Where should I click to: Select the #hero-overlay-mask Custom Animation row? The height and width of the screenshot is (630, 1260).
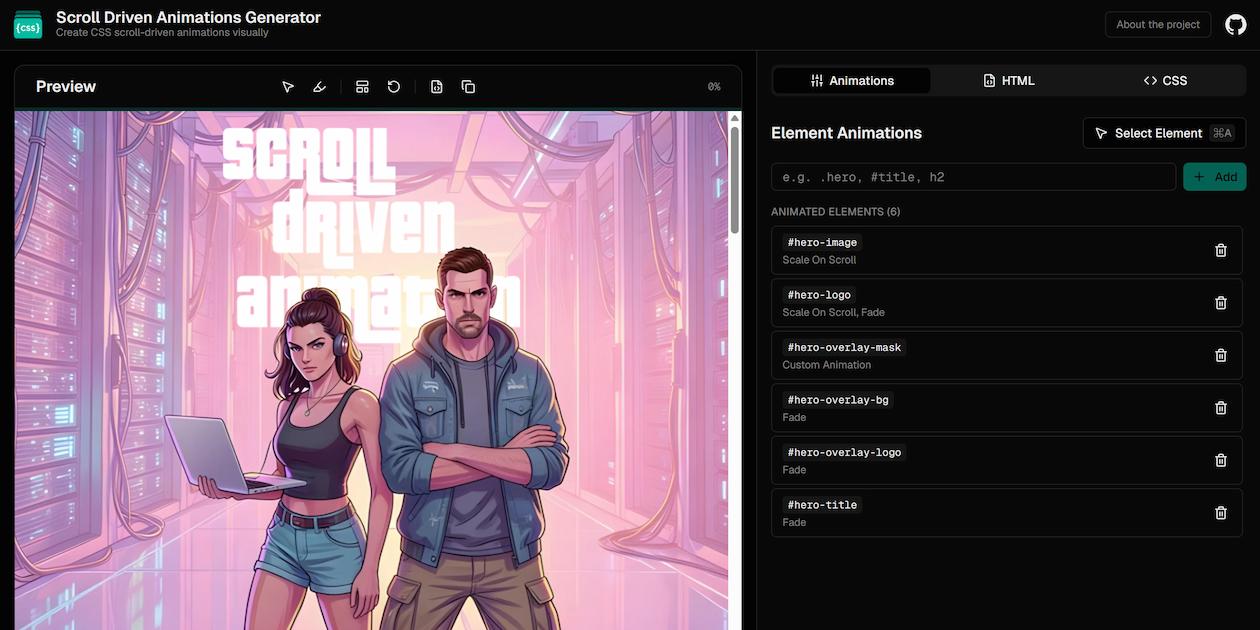(1006, 355)
